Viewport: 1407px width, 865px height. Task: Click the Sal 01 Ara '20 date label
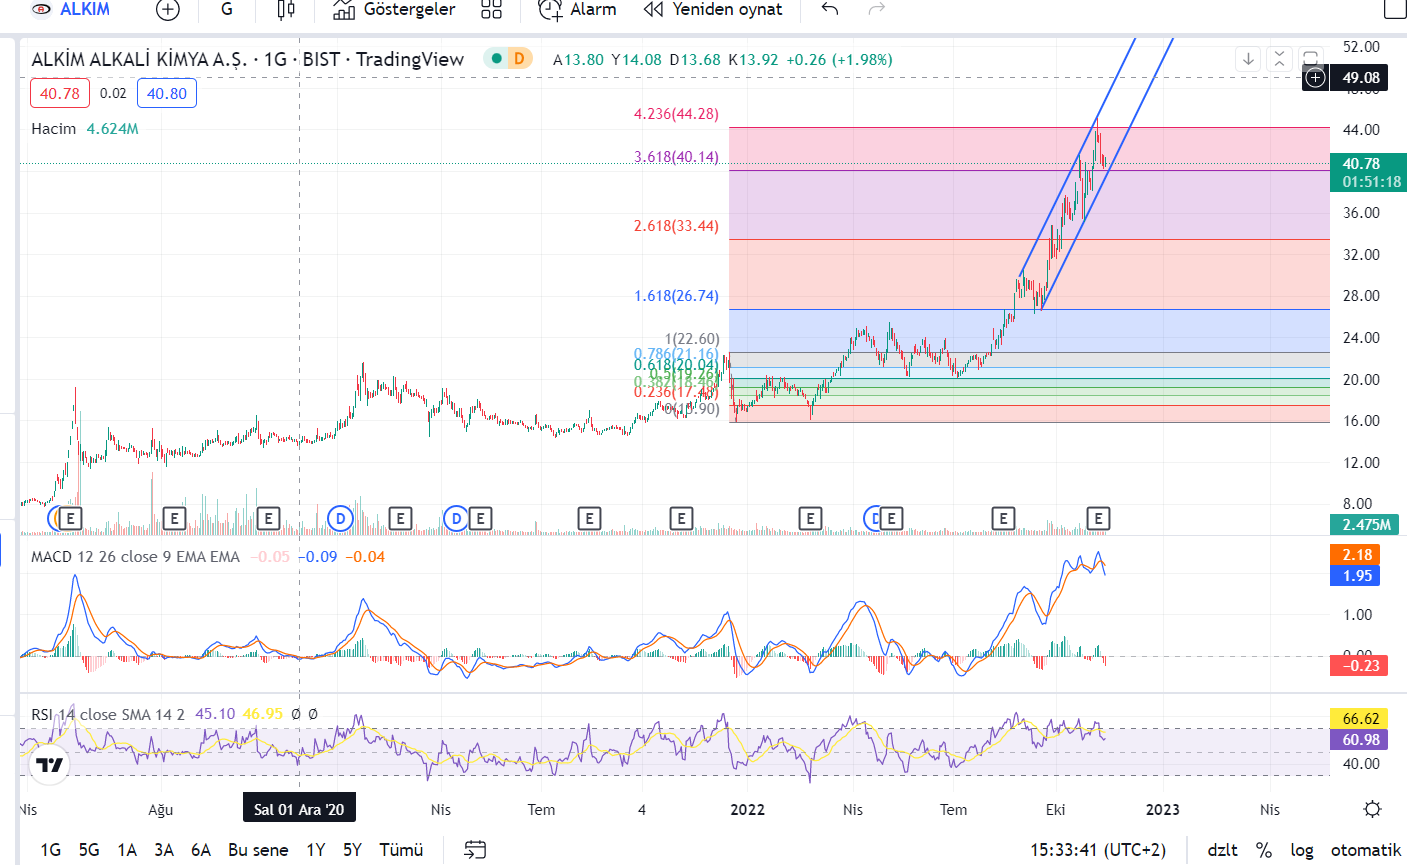pos(299,809)
